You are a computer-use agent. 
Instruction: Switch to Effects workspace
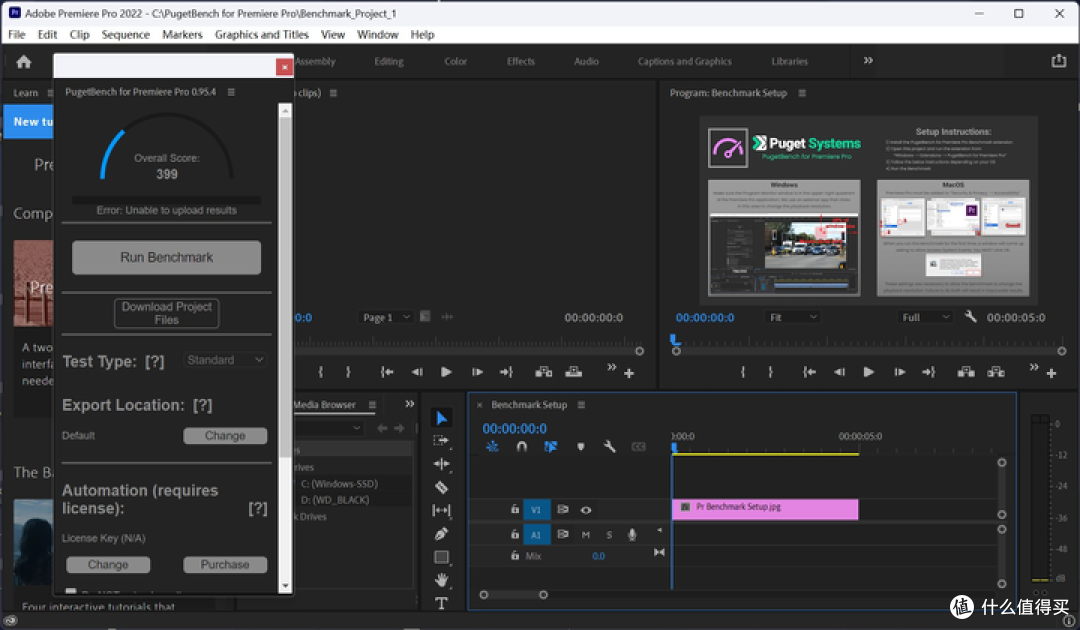[521, 61]
